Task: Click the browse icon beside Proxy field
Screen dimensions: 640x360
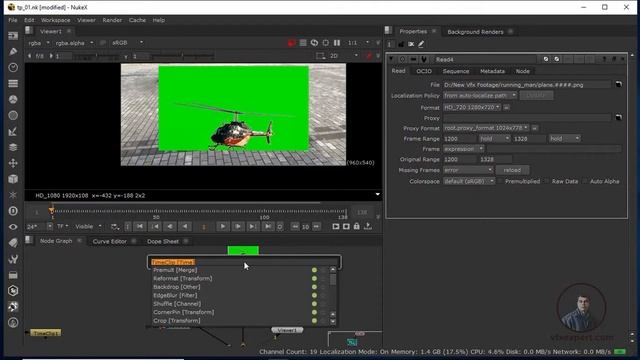Action: click(x=619, y=118)
